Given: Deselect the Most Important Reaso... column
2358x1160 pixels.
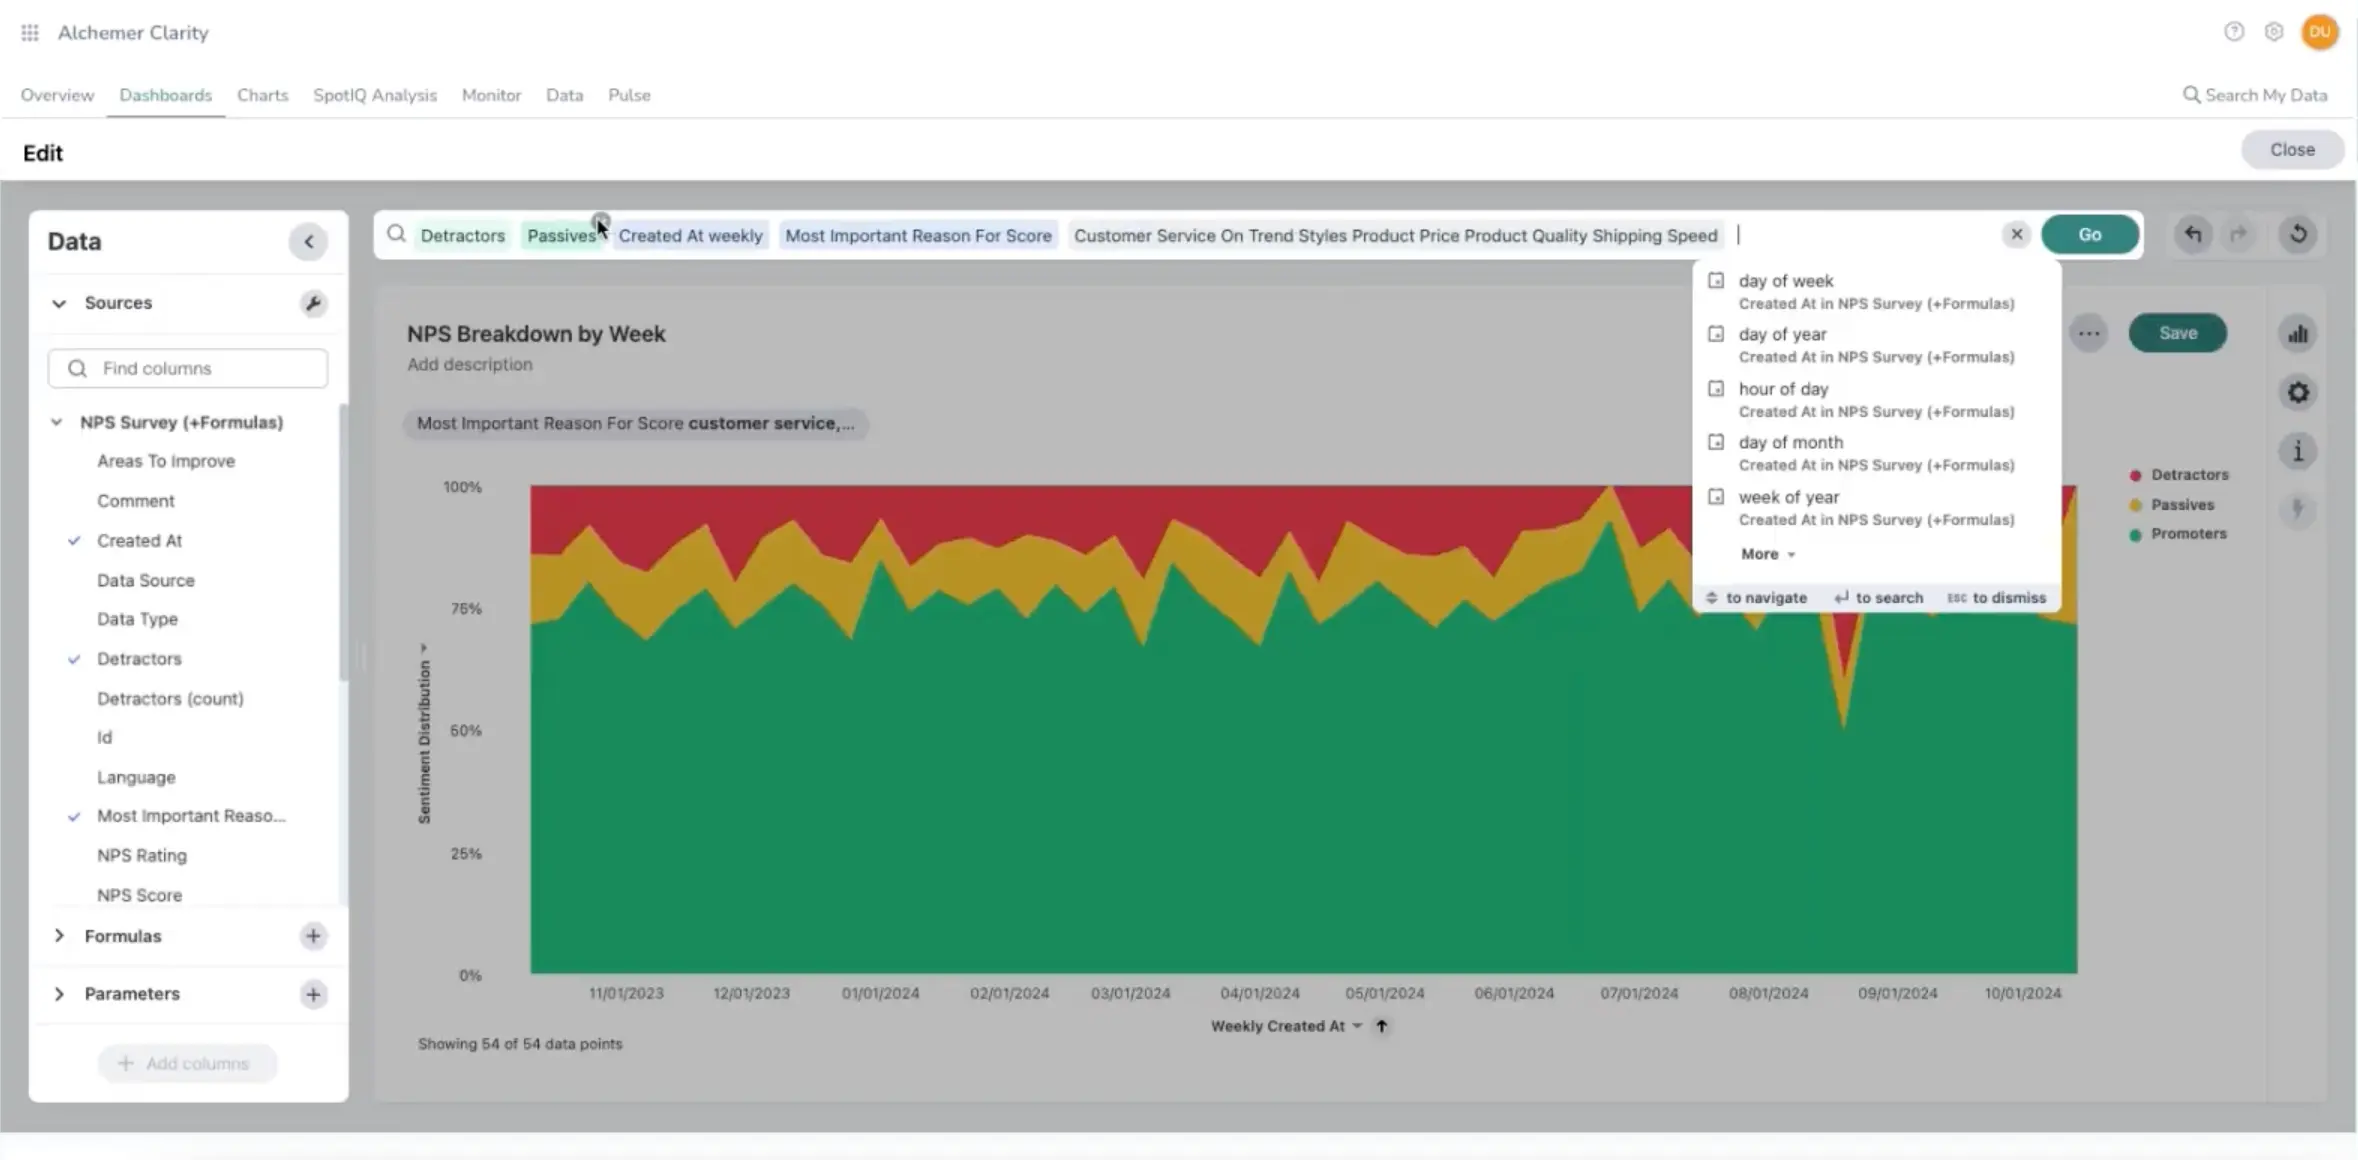Looking at the screenshot, I should coord(191,816).
